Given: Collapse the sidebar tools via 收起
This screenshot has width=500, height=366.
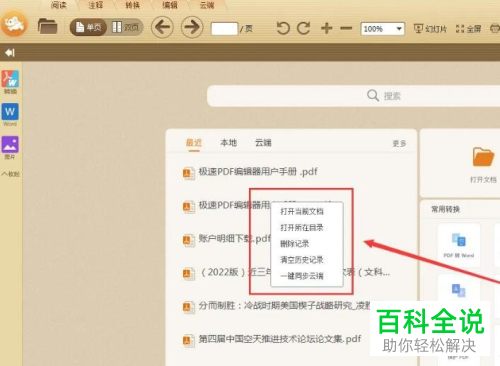Looking at the screenshot, I should (x=11, y=174).
